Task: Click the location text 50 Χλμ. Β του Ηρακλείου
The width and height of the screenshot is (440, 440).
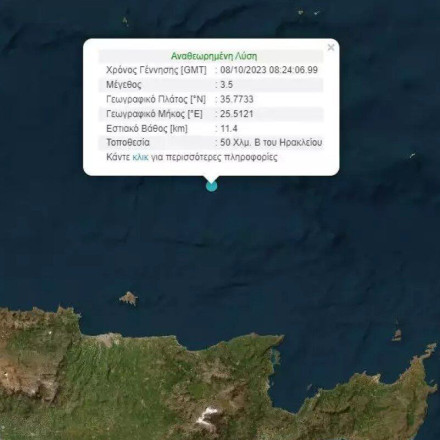Action: (x=271, y=143)
